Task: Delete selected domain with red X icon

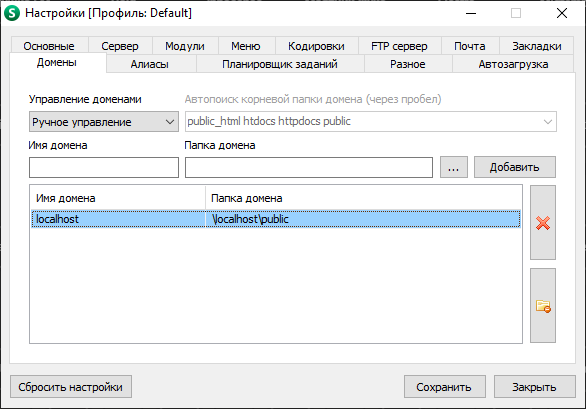Action: click(543, 222)
